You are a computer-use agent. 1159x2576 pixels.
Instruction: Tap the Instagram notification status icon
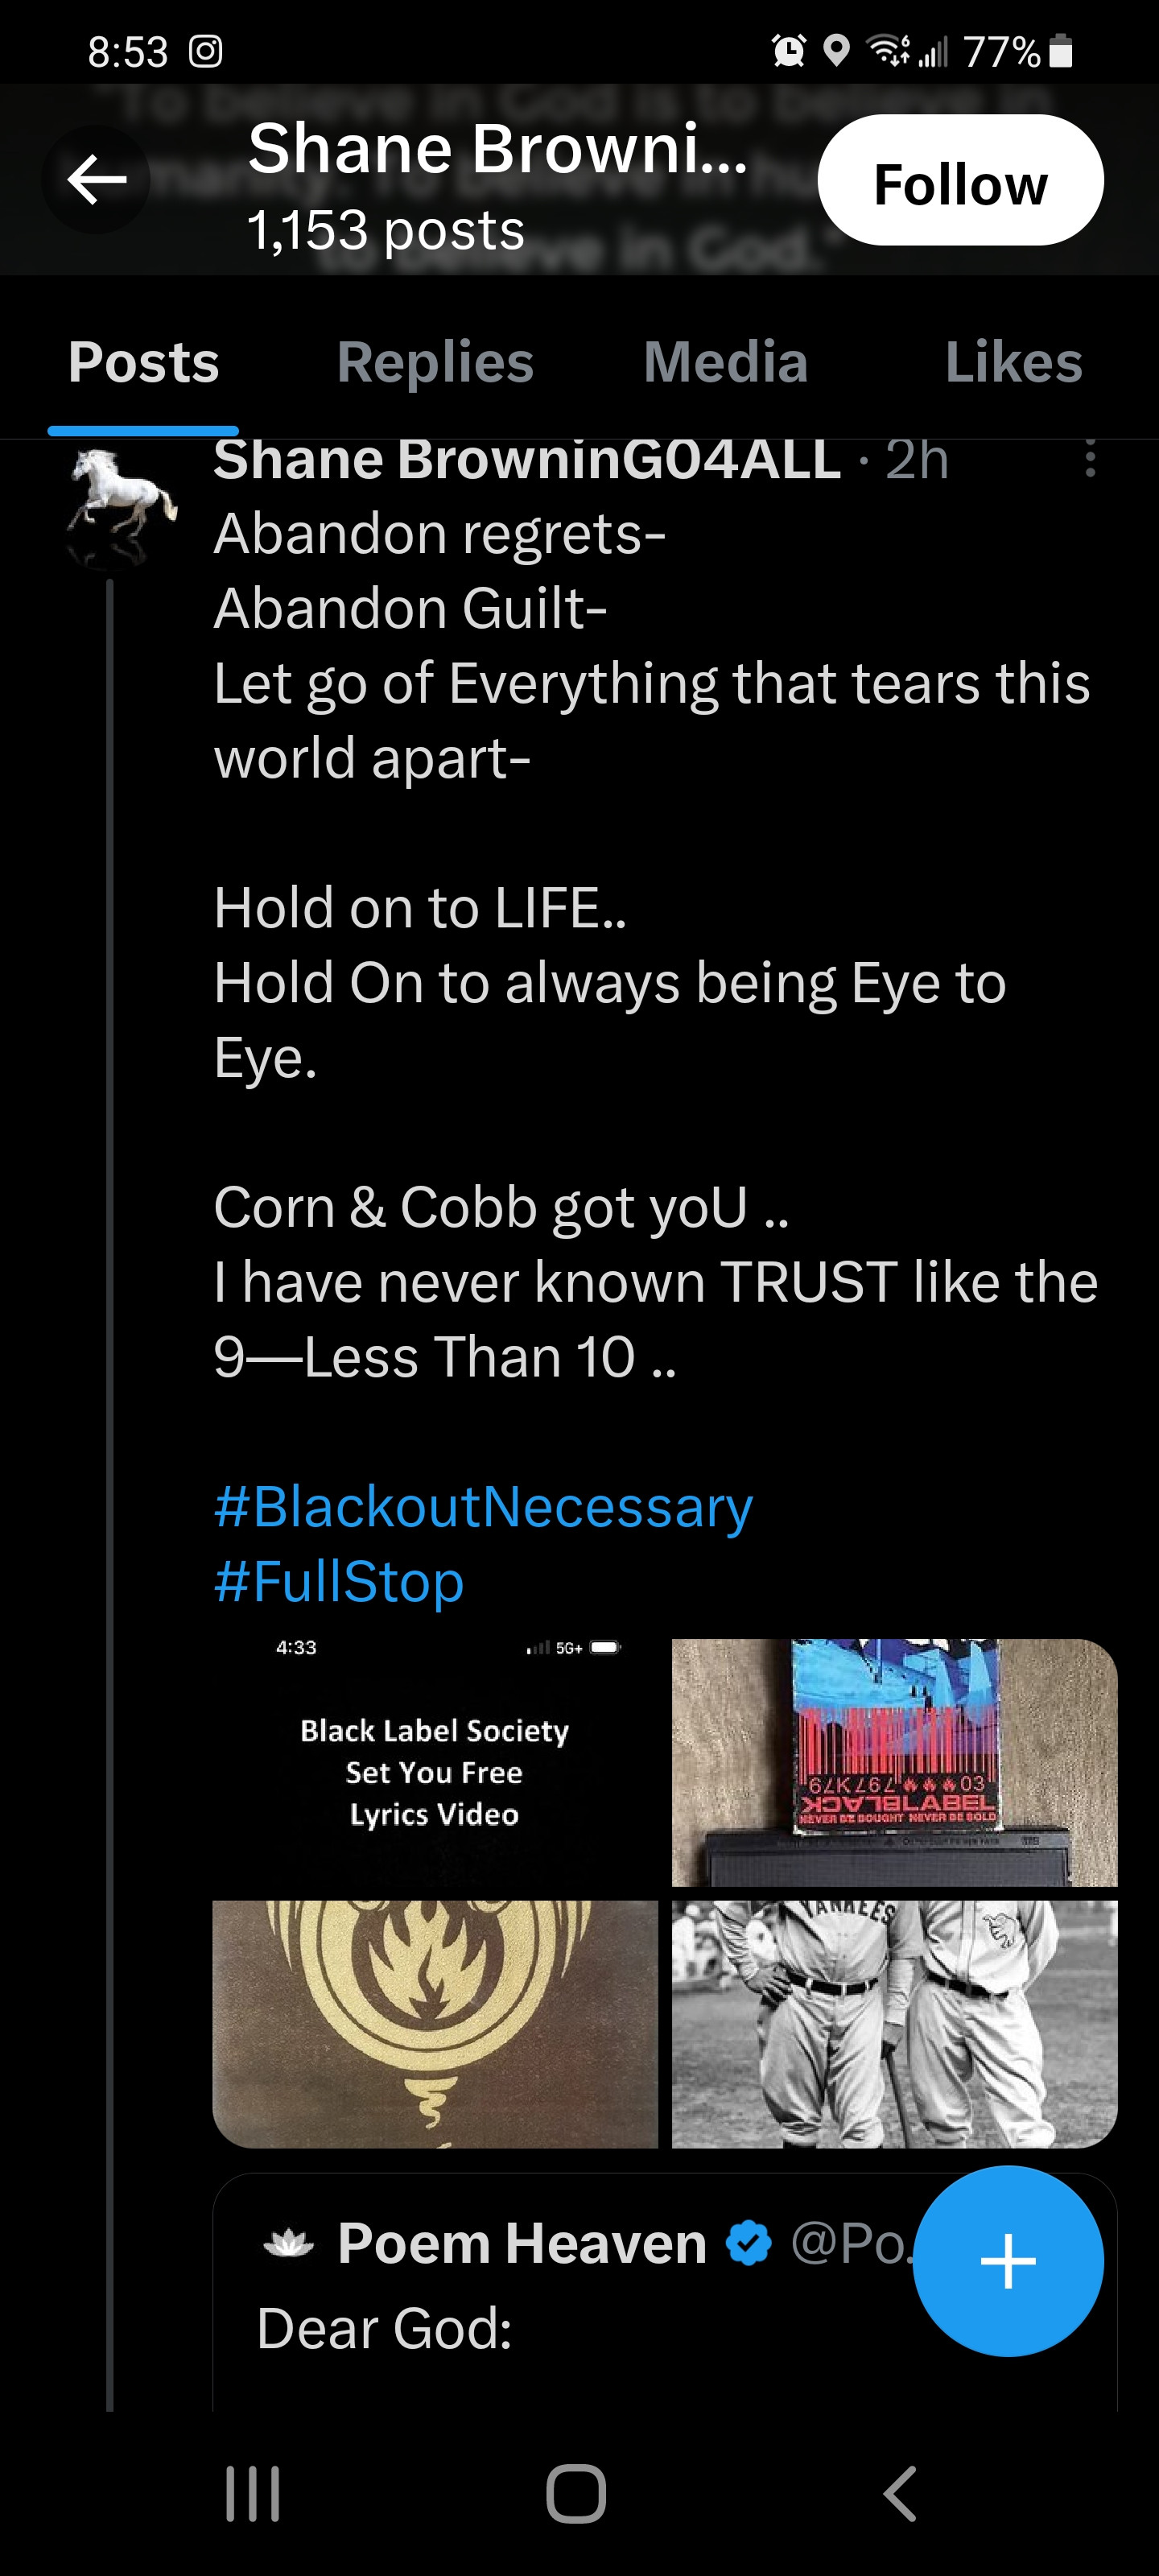point(205,51)
